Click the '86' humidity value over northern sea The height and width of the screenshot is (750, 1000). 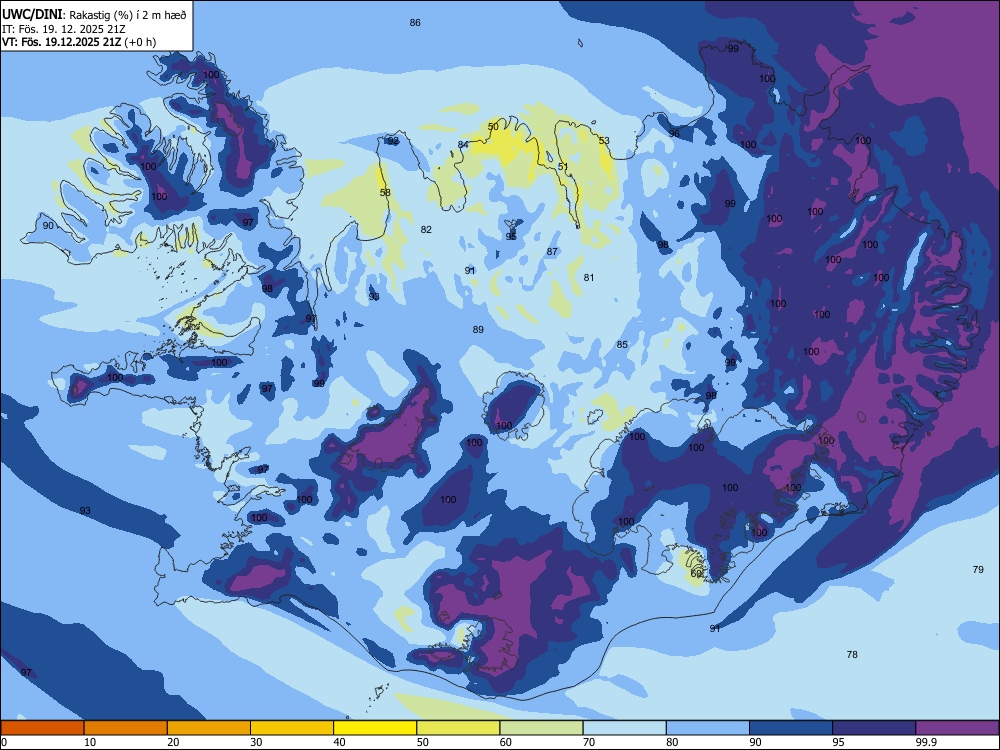pos(415,22)
